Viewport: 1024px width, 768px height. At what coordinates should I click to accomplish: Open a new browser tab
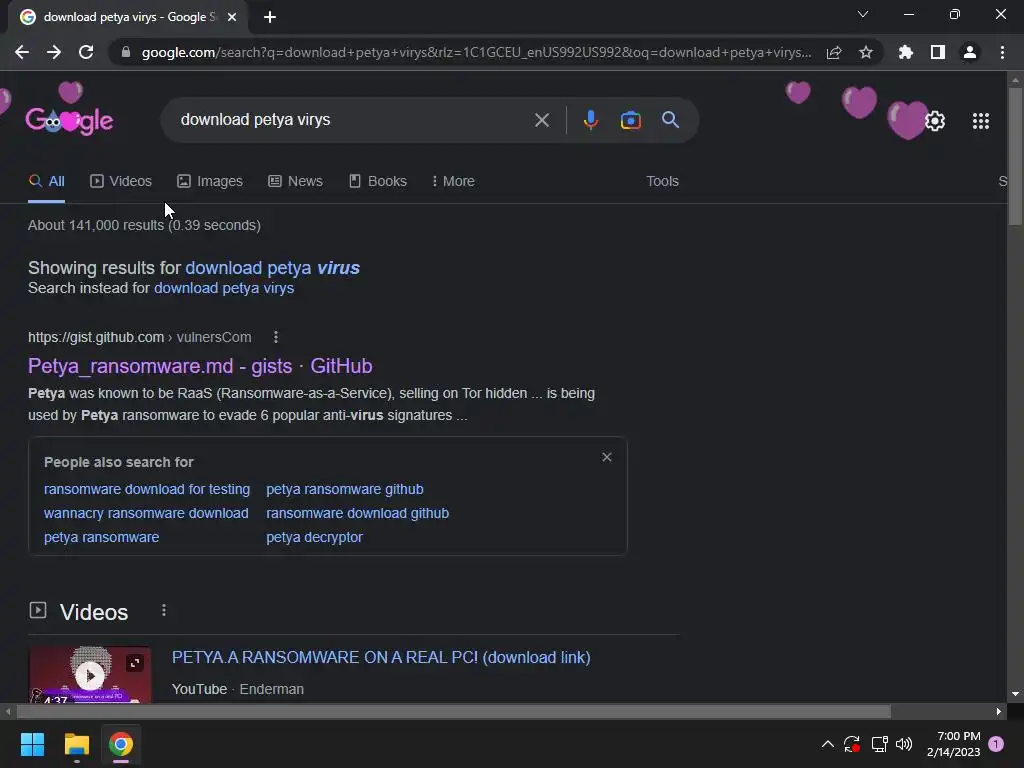click(x=270, y=17)
